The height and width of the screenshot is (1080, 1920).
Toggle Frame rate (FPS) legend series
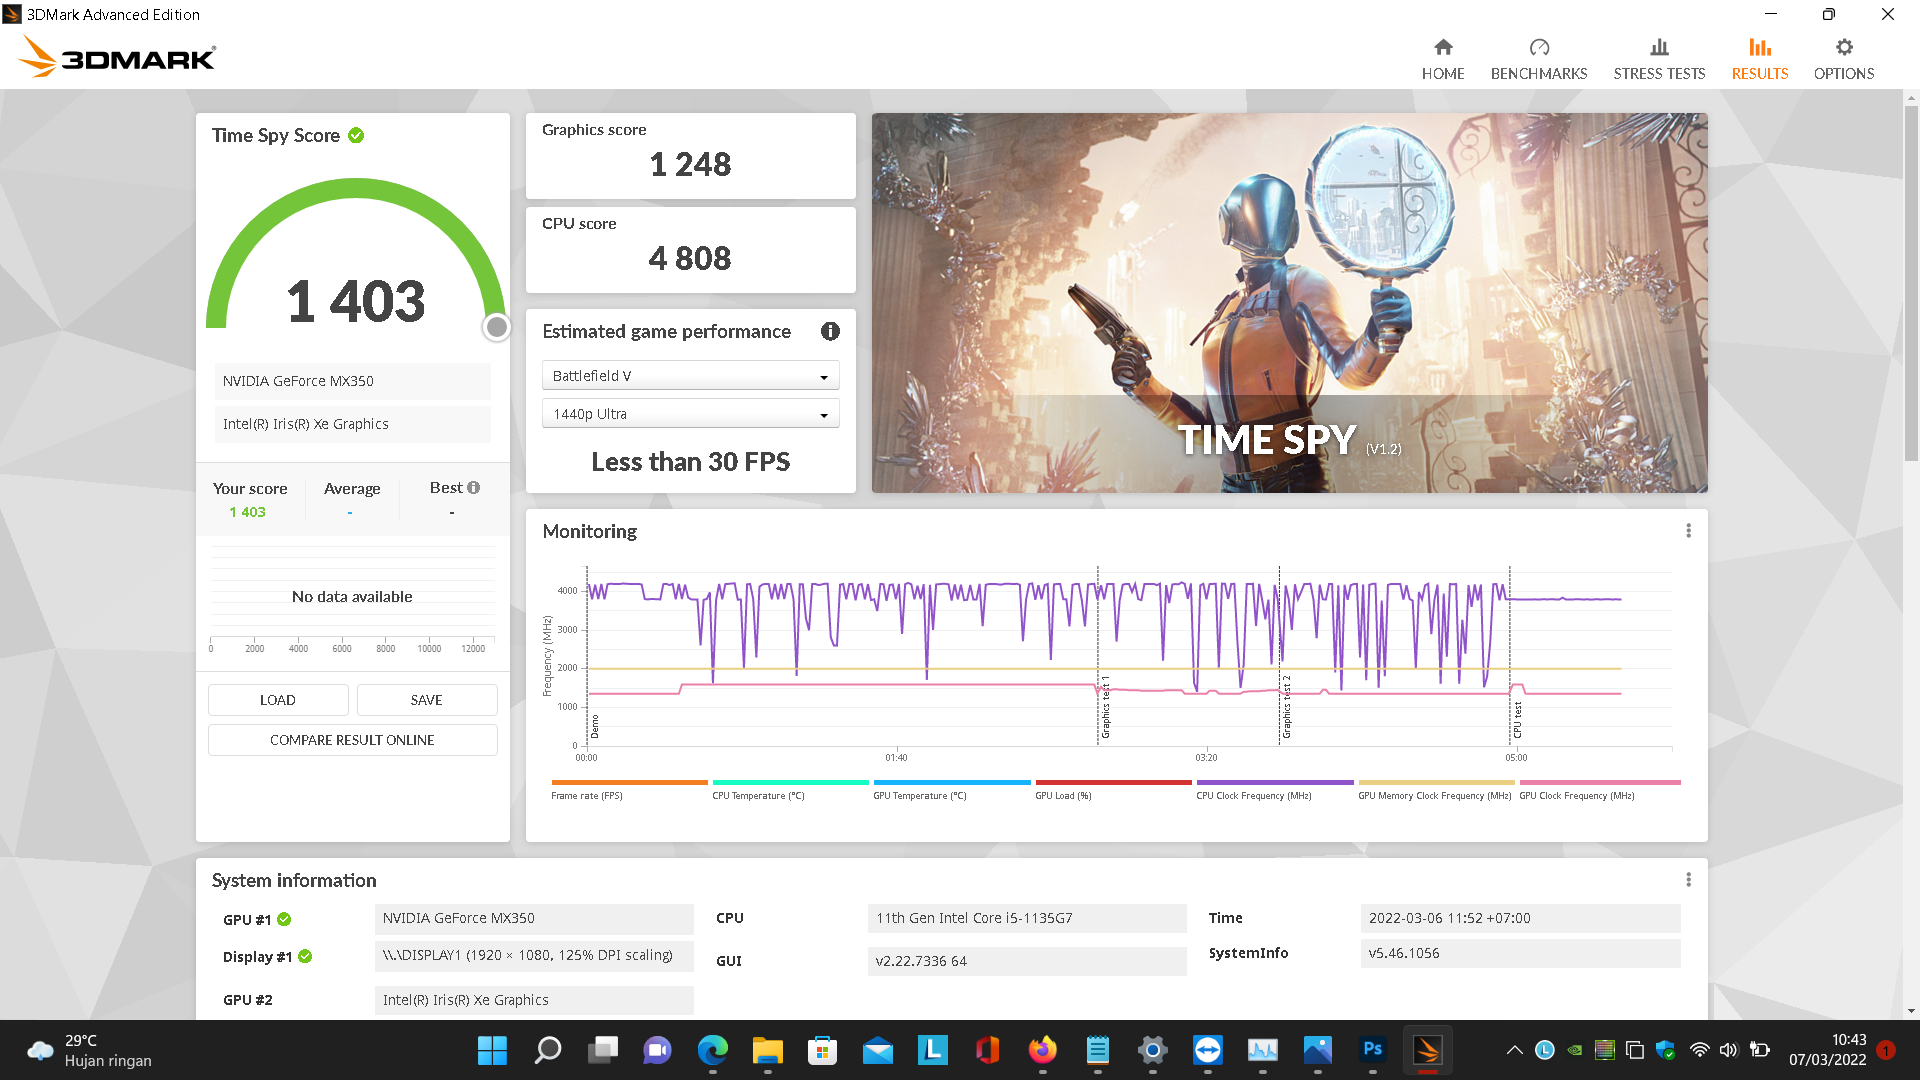629,790
